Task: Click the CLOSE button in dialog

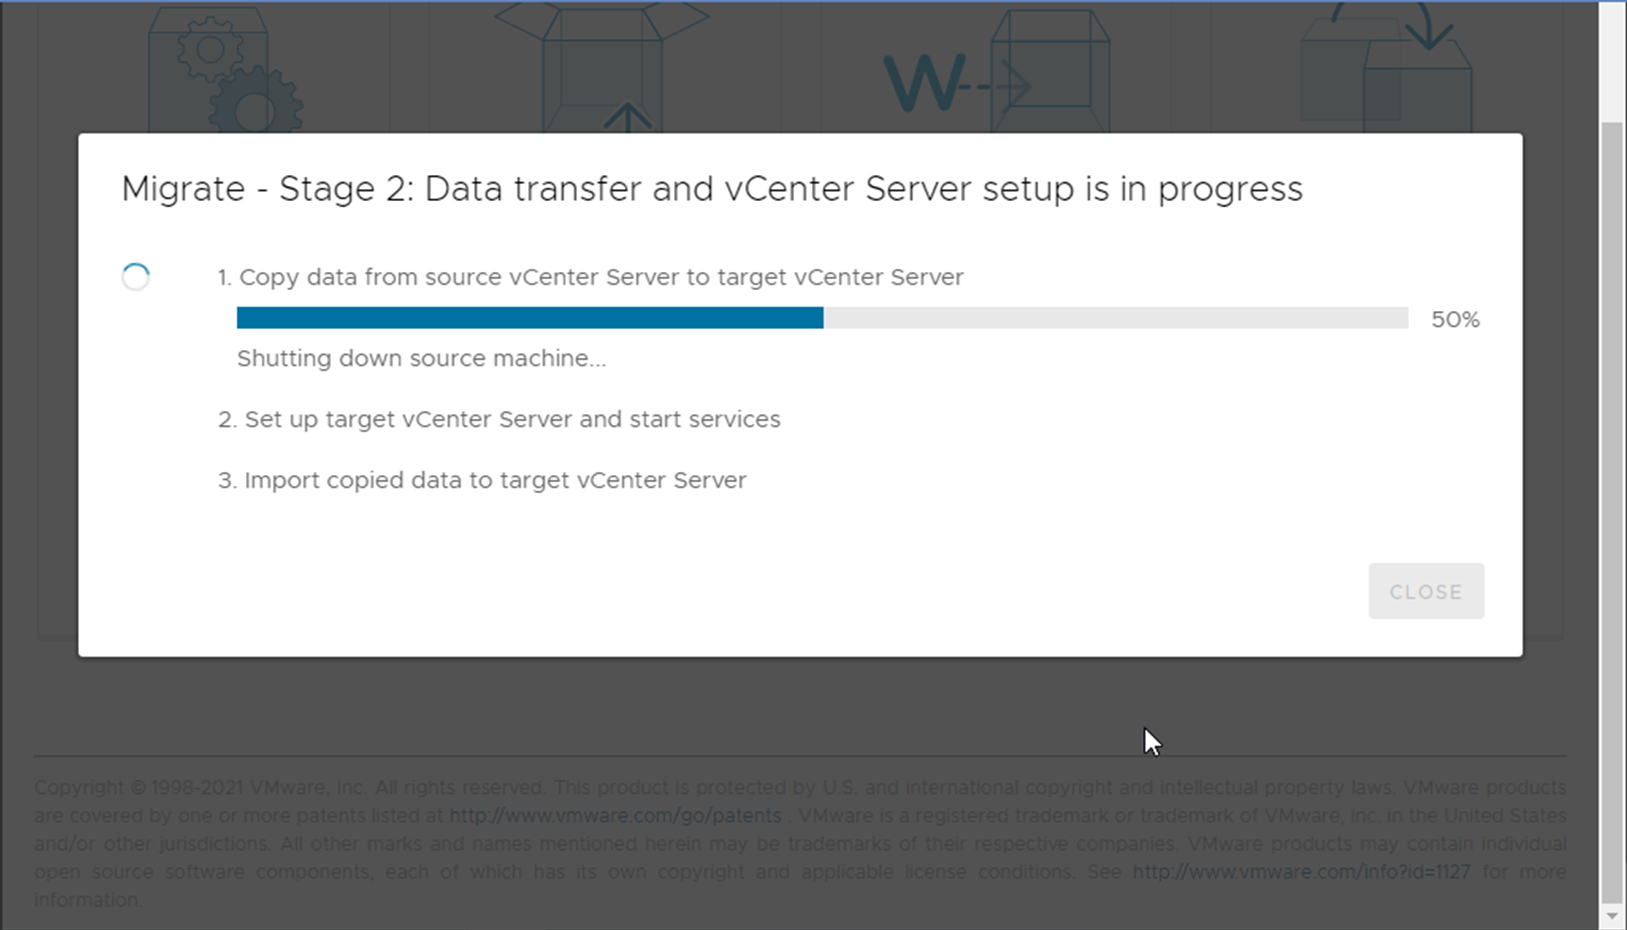Action: click(x=1426, y=591)
